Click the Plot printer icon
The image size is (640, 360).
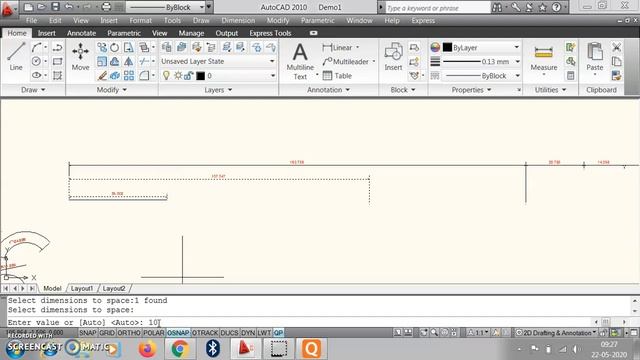106,7
